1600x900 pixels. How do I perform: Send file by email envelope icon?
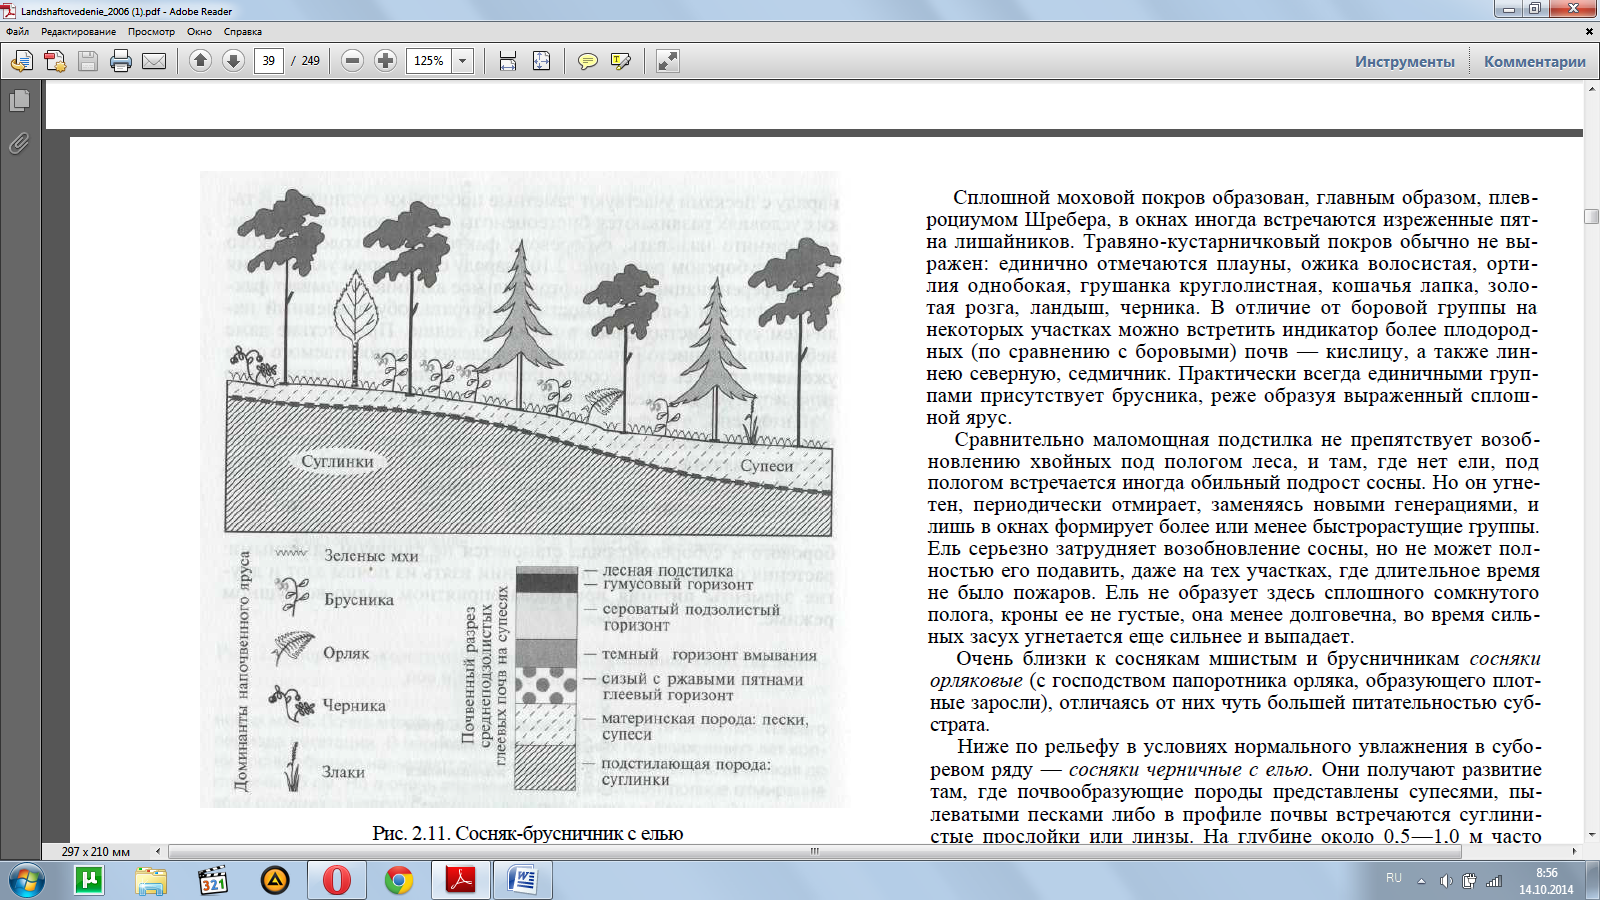[154, 61]
